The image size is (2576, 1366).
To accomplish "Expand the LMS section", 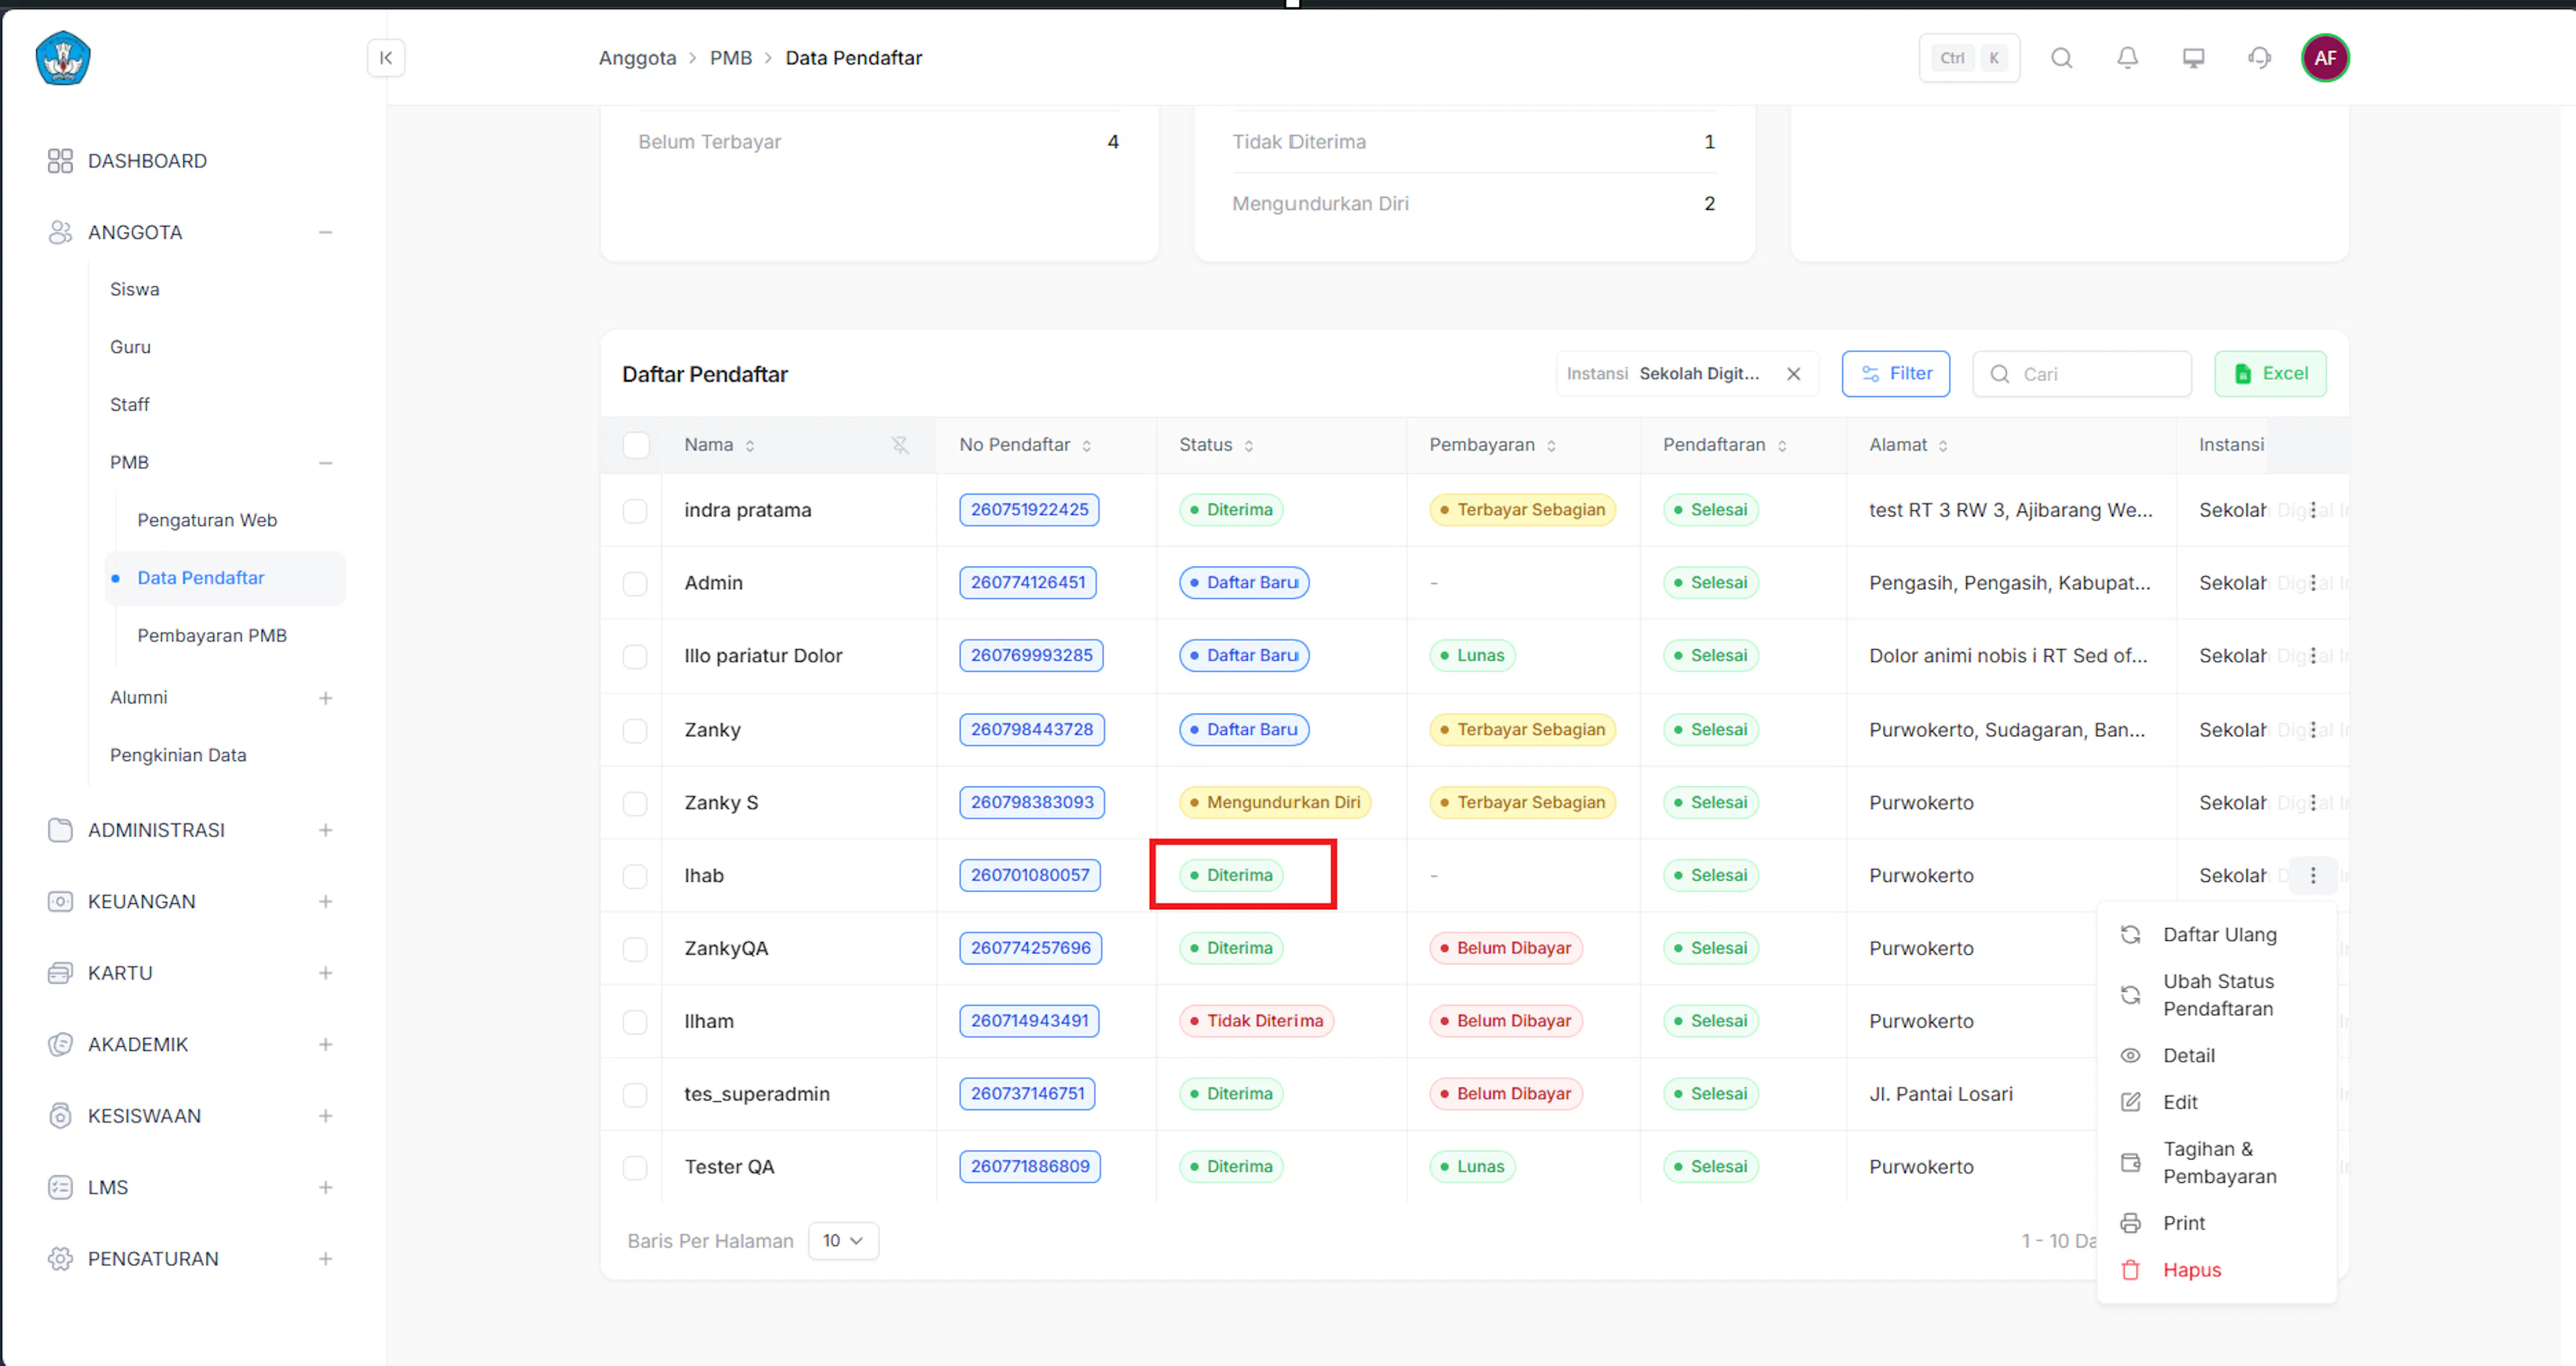I will click(x=325, y=1187).
